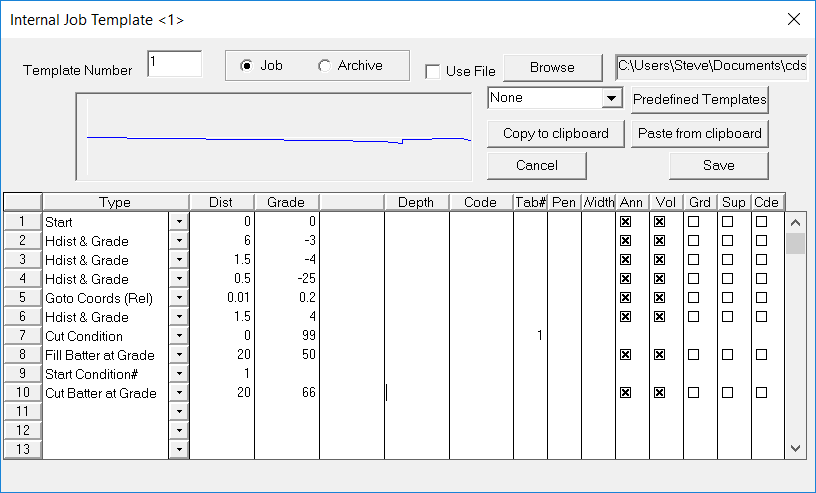This screenshot has height=493, width=816.
Task: Click Copy to clipboard
Action: 555,133
